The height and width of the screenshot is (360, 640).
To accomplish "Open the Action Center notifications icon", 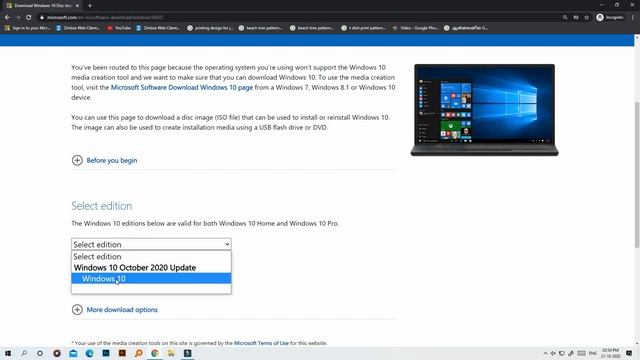I will pos(629,353).
